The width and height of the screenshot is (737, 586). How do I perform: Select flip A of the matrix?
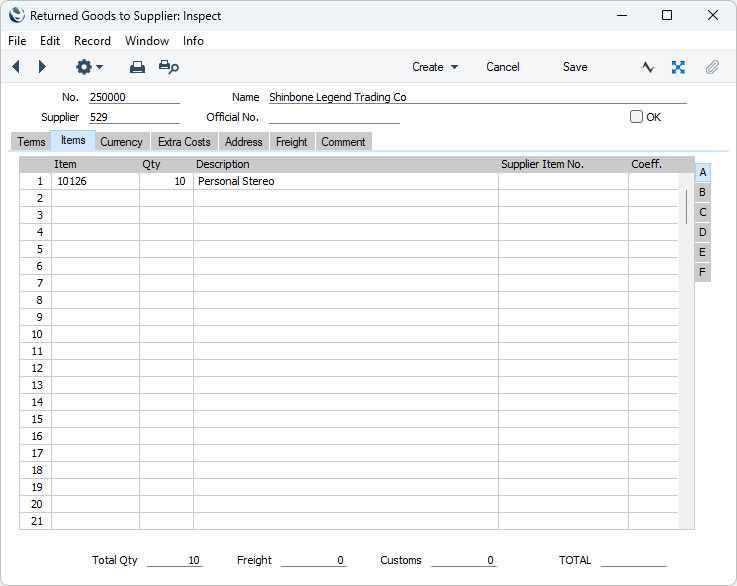[703, 172]
